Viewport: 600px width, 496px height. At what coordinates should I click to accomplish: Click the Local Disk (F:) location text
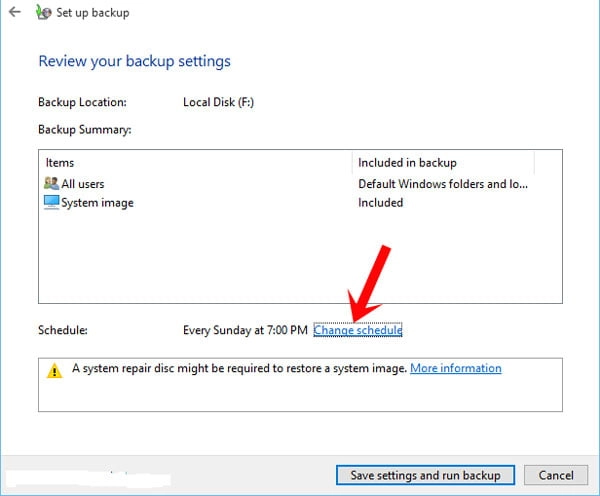click(x=220, y=102)
